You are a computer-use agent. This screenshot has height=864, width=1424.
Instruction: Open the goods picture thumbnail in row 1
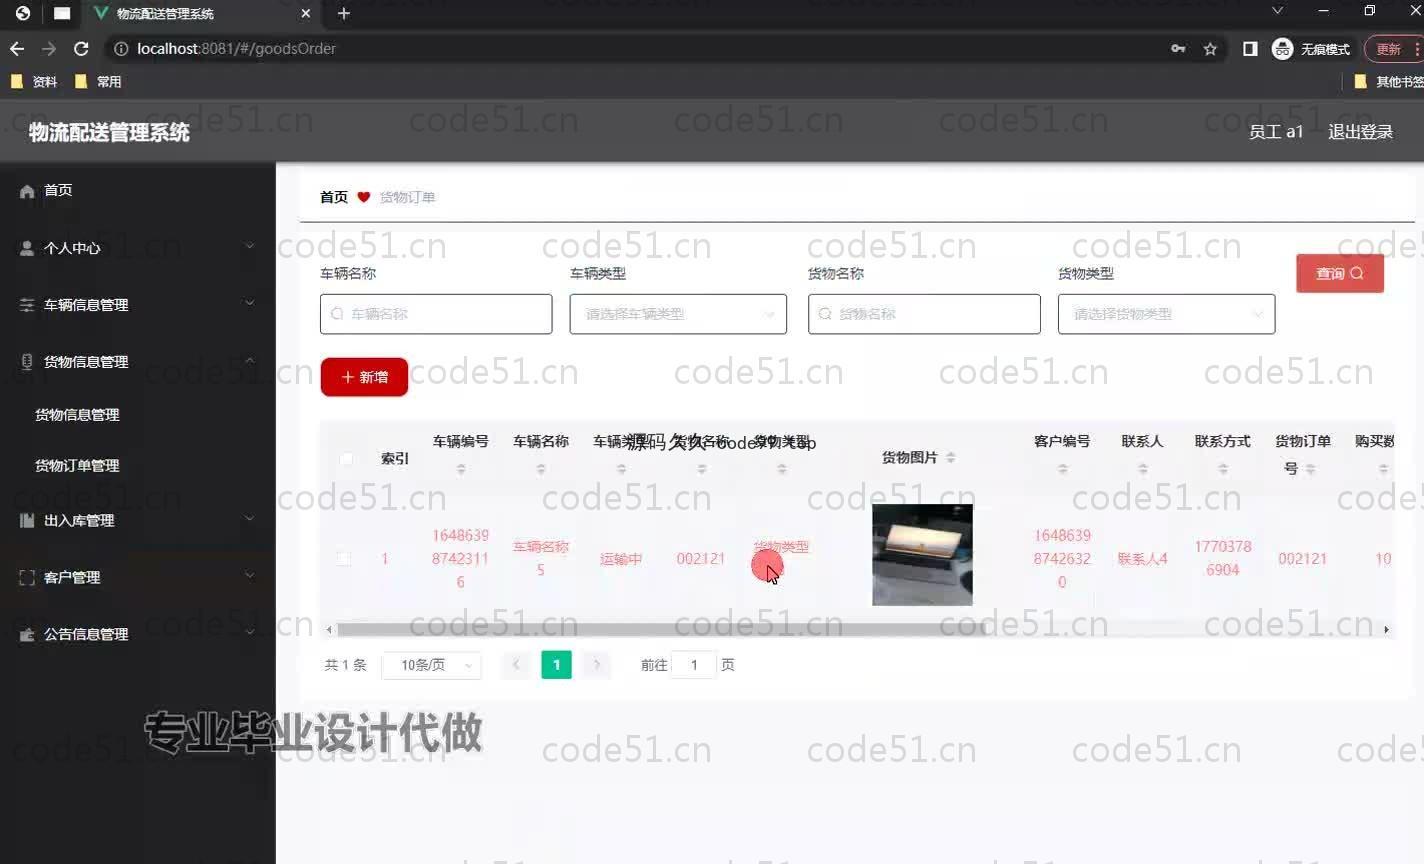coord(922,555)
